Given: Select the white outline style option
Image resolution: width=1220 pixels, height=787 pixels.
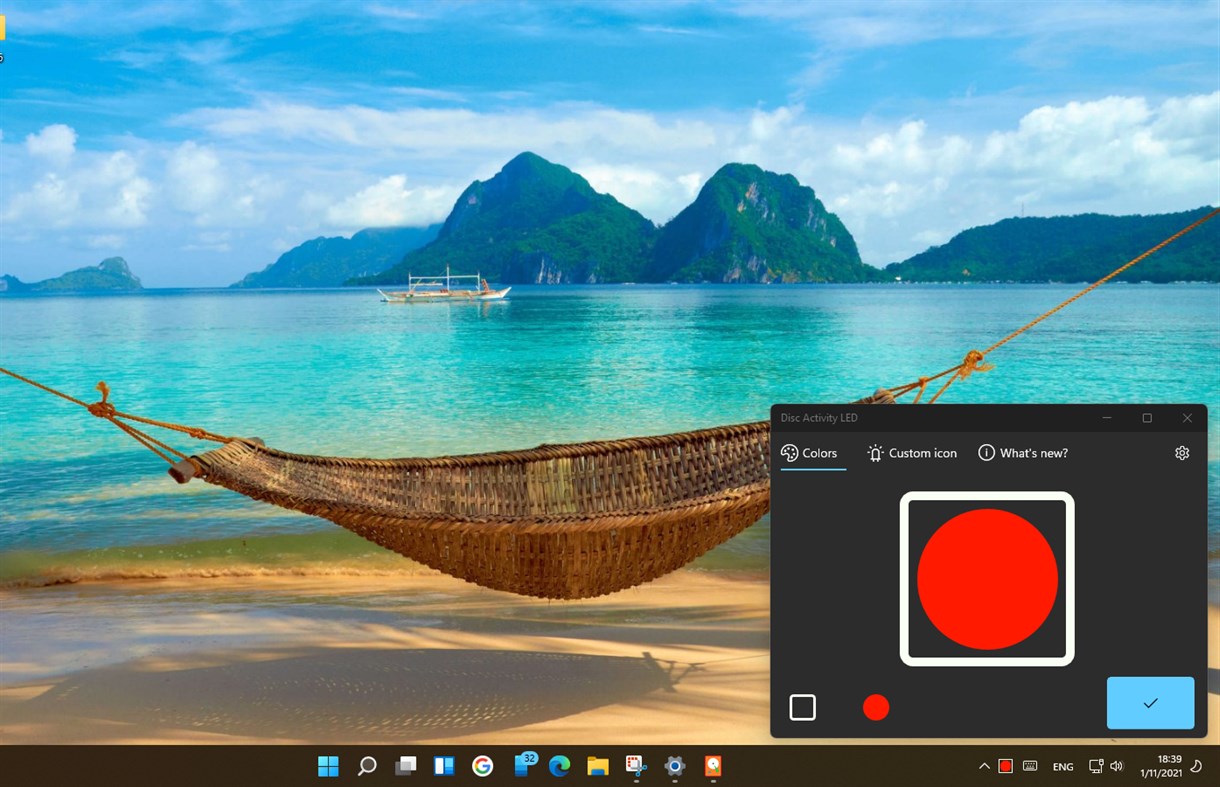Looking at the screenshot, I should pos(803,707).
